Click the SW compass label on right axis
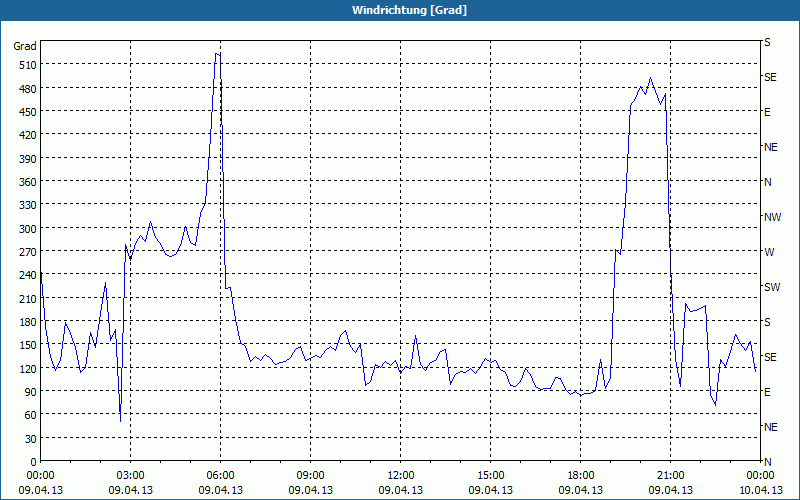This screenshot has width=800, height=500. click(x=772, y=287)
